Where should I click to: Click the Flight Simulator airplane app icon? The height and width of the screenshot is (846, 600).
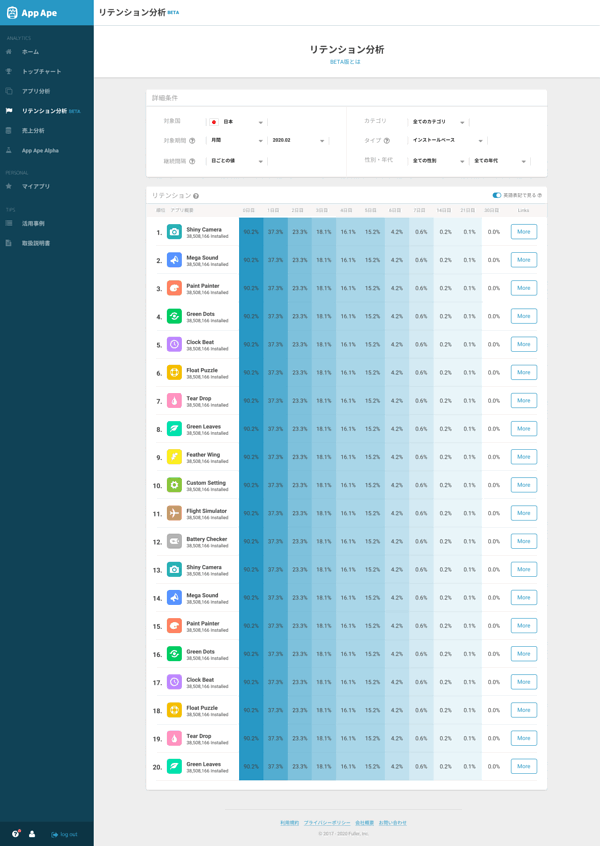click(x=174, y=513)
